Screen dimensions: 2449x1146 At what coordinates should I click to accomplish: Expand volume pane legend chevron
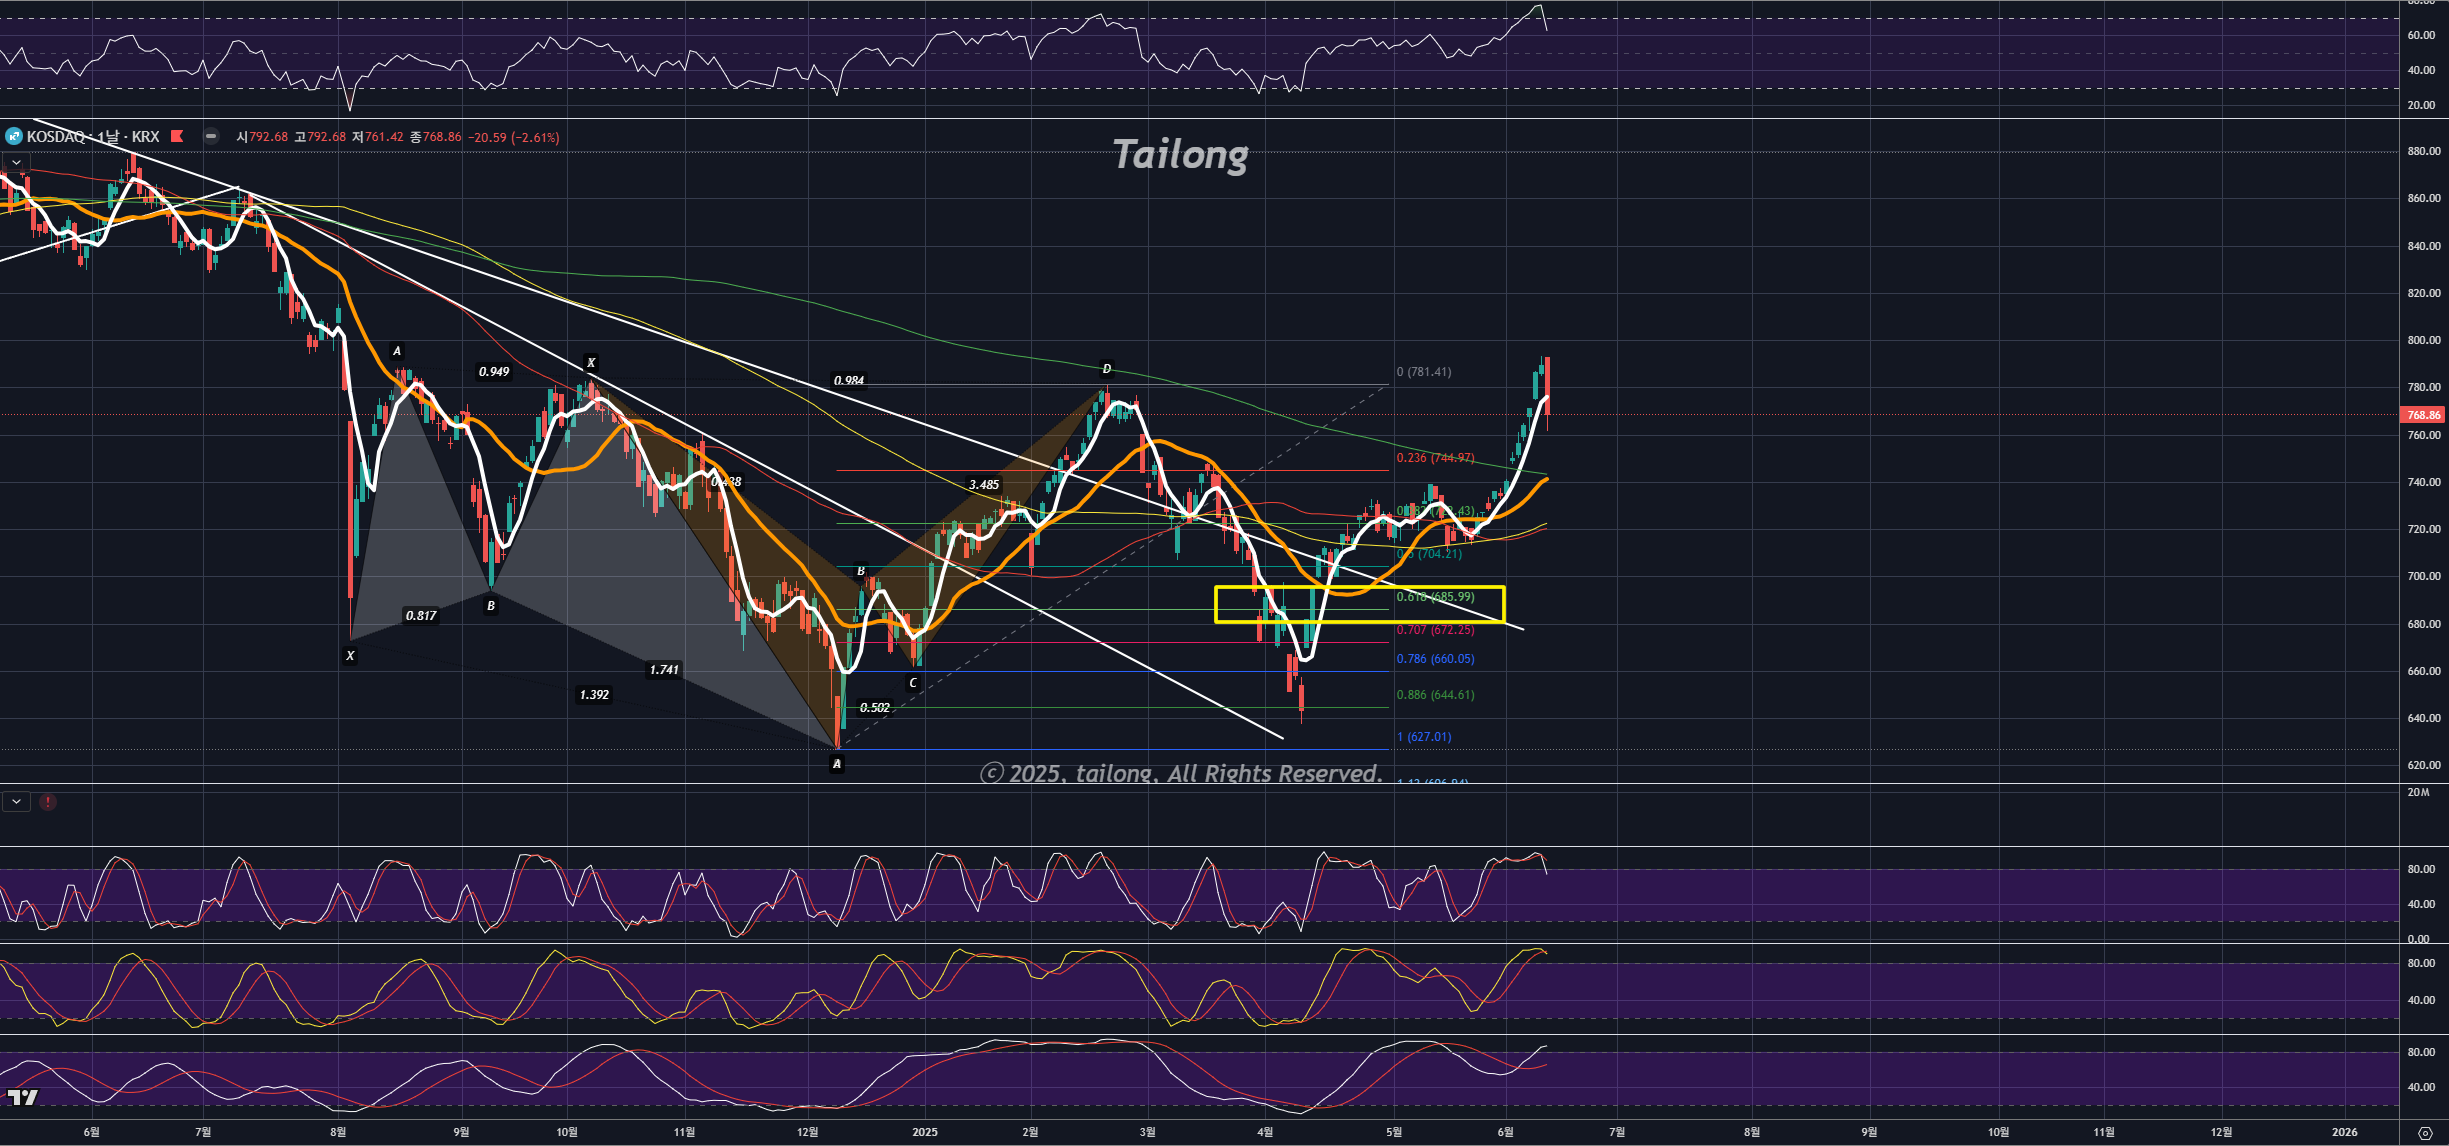click(x=16, y=802)
